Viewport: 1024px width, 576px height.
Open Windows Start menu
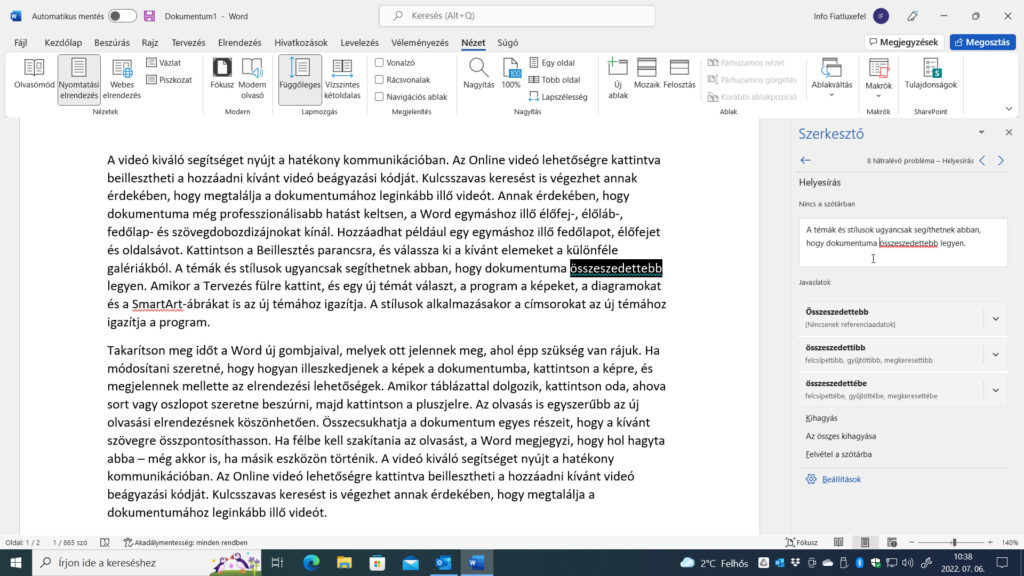tap(16, 562)
